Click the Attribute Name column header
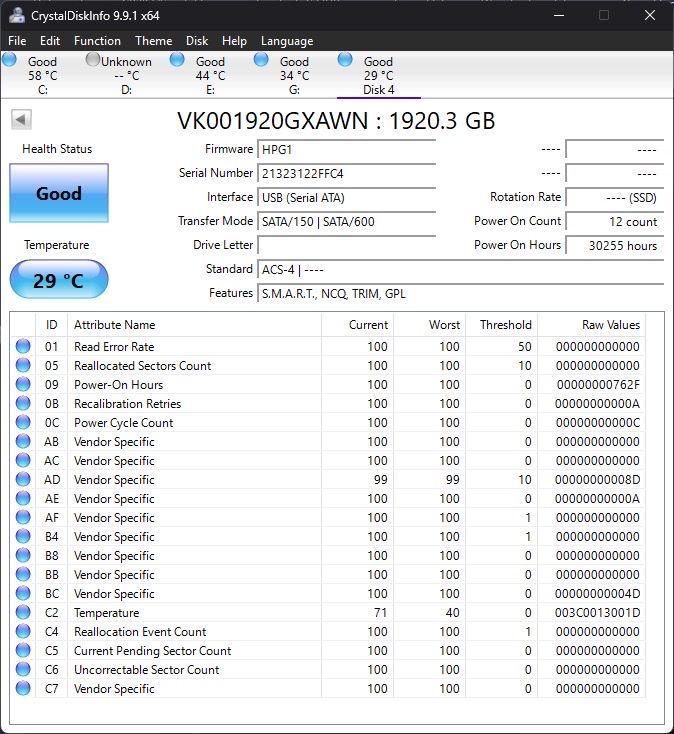 (x=194, y=325)
